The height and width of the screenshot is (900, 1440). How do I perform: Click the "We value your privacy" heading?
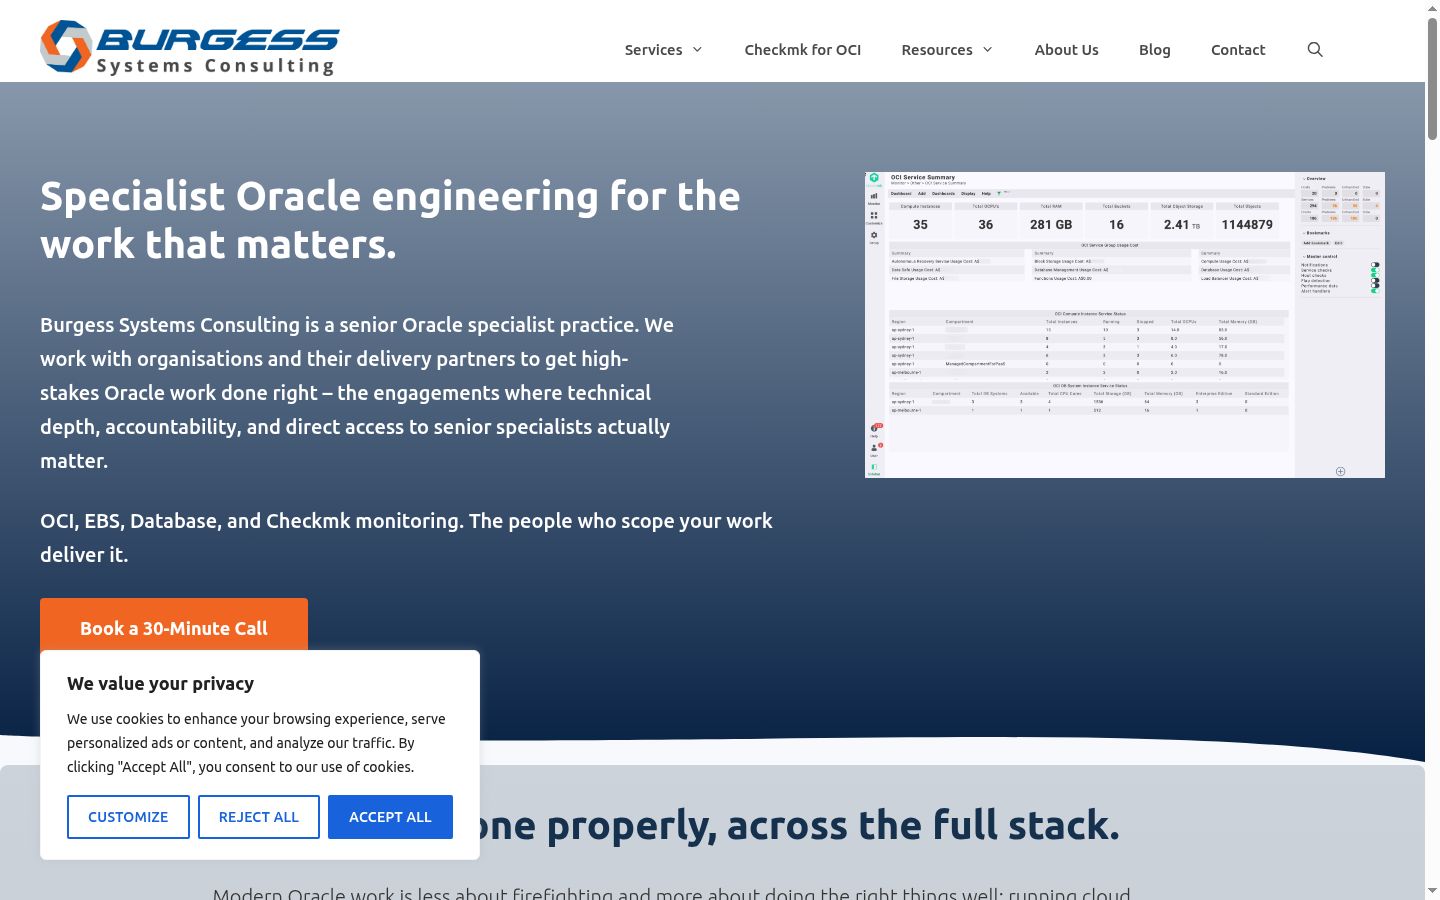point(160,684)
